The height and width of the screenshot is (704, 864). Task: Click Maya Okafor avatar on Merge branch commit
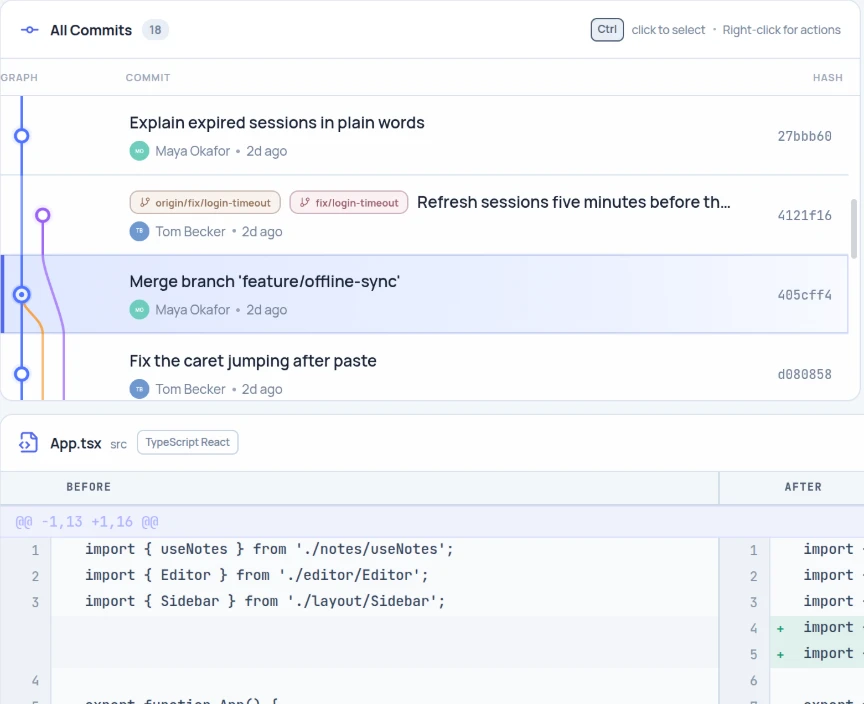point(139,310)
